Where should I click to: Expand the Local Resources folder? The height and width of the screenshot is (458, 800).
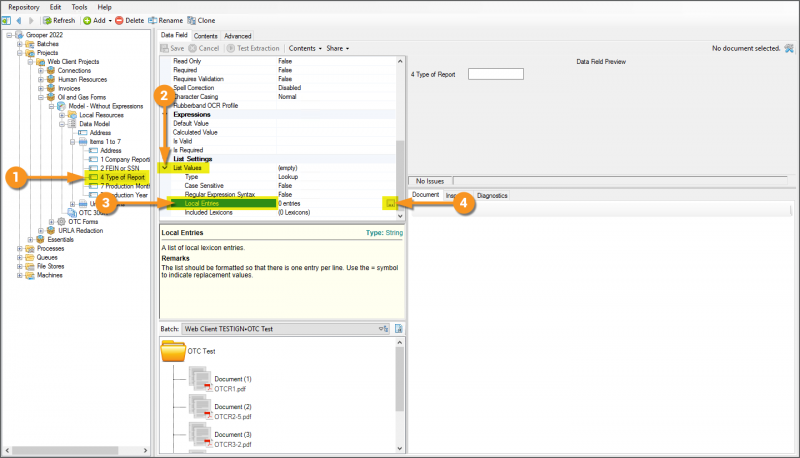[62, 115]
